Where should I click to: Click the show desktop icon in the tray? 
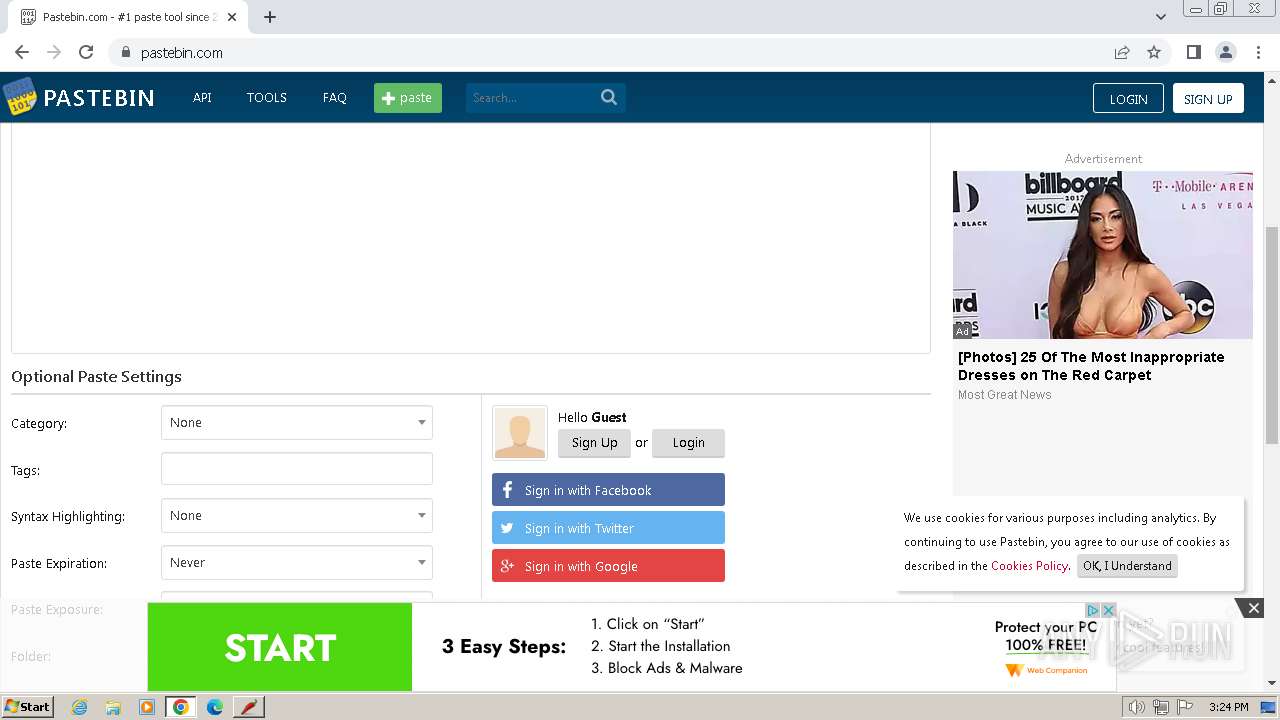(1268, 707)
